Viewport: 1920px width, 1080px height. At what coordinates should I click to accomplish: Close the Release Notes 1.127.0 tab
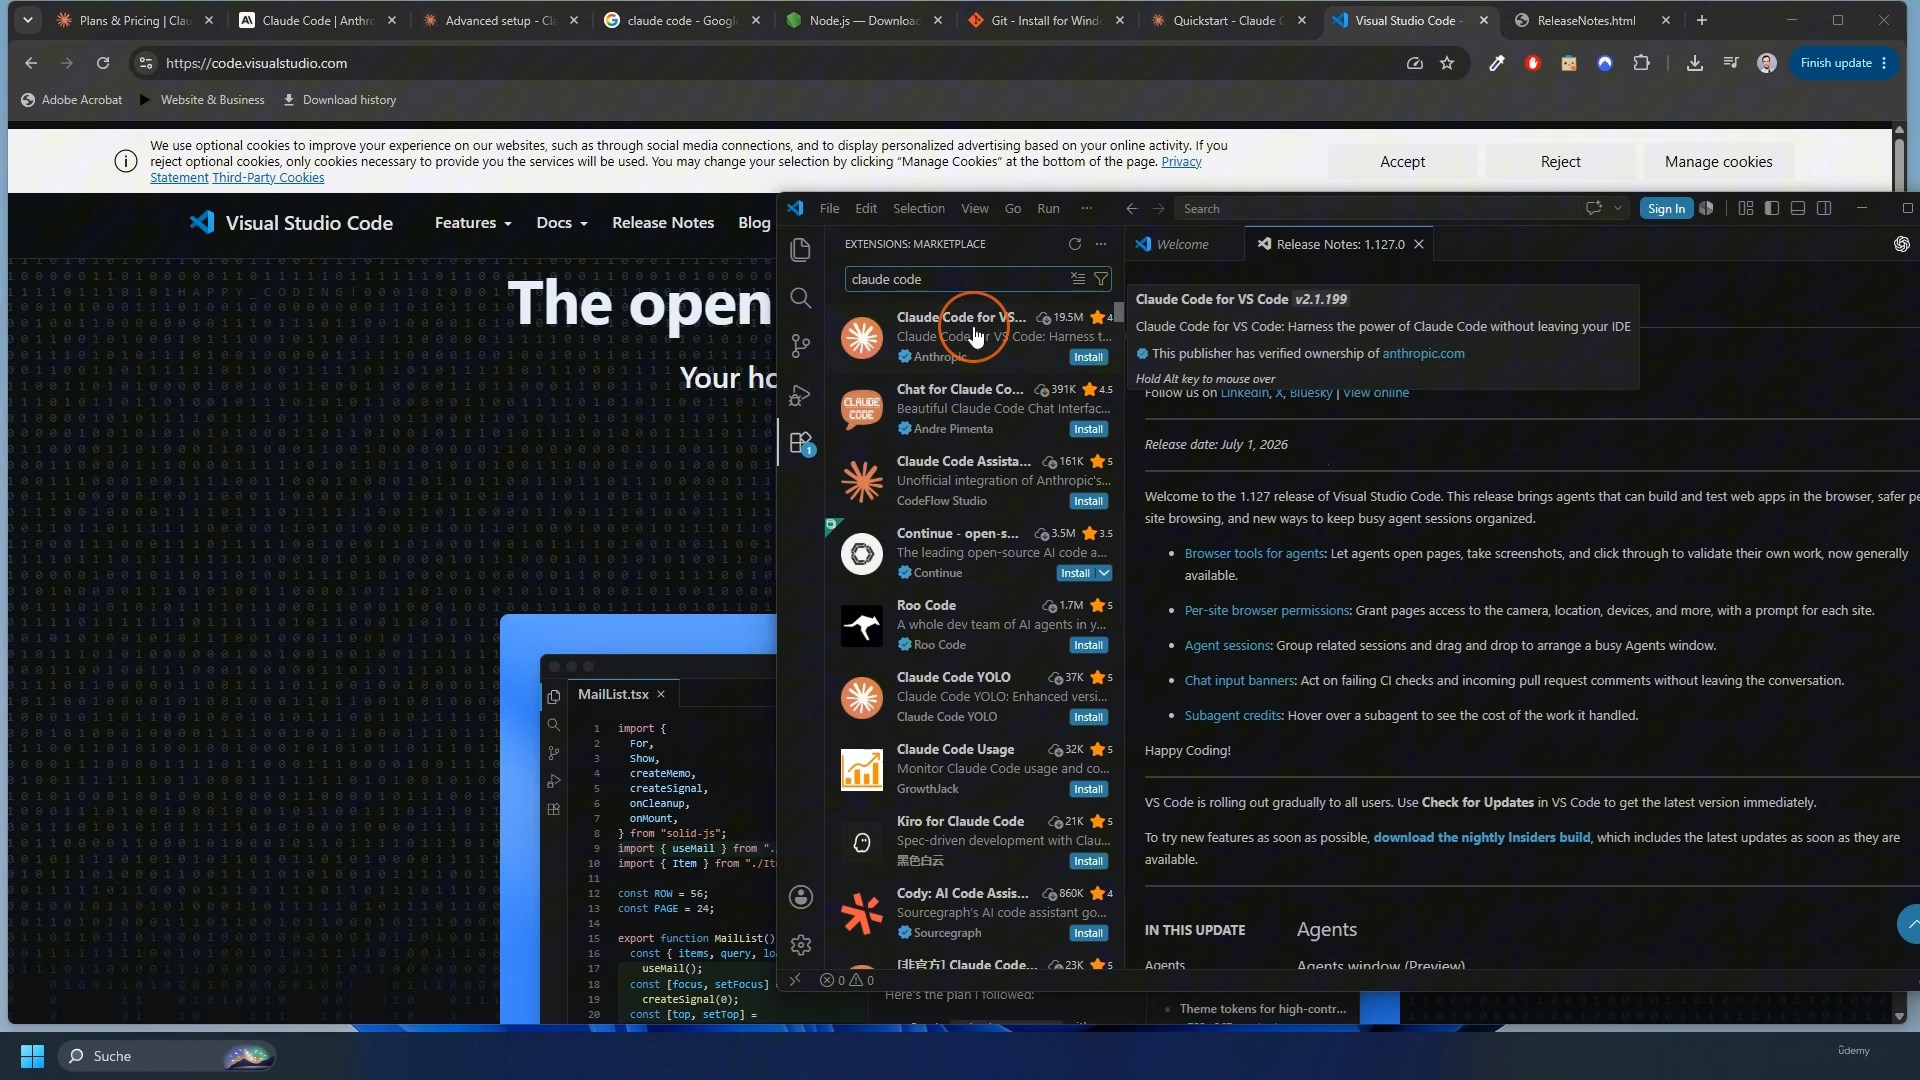[x=1419, y=244]
